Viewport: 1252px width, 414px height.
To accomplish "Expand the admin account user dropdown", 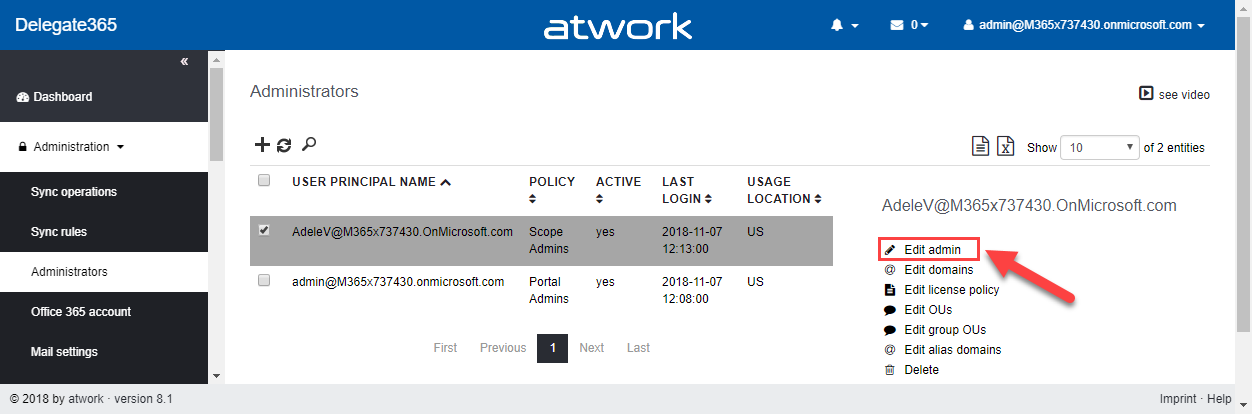I will coord(1082,25).
